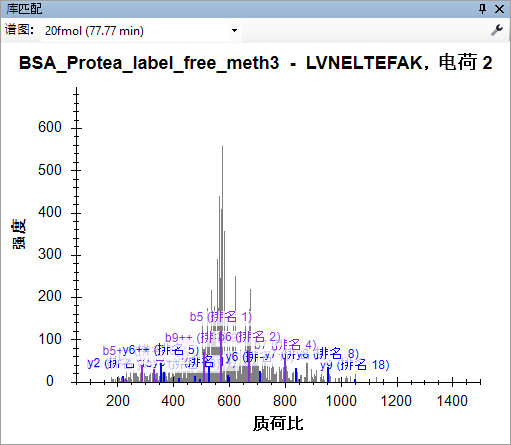This screenshot has width=511, height=445.
Task: Click the 600 tick on the intensity axis
Action: tap(50, 127)
